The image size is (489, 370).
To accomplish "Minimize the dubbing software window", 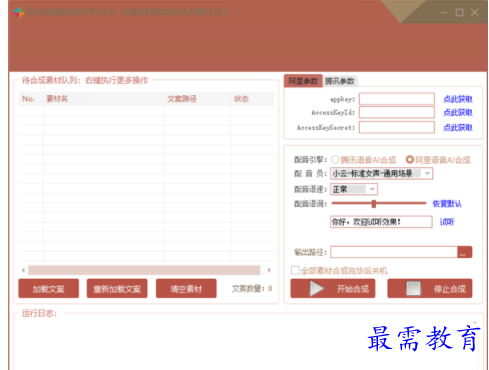I will (444, 13).
